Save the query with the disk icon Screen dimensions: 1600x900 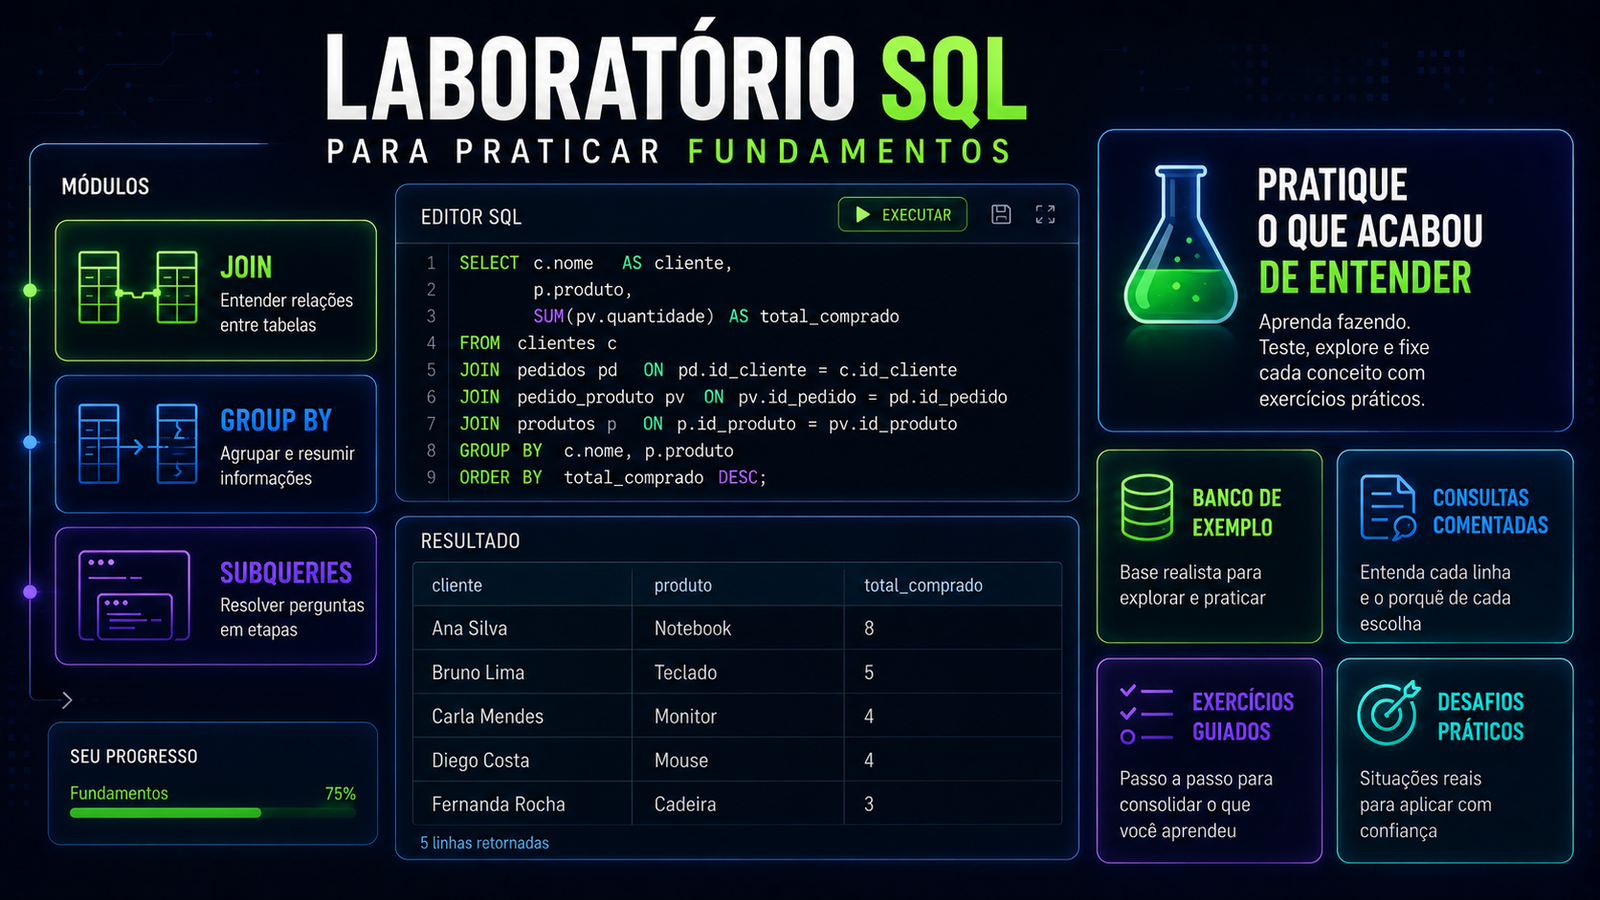(x=1001, y=214)
